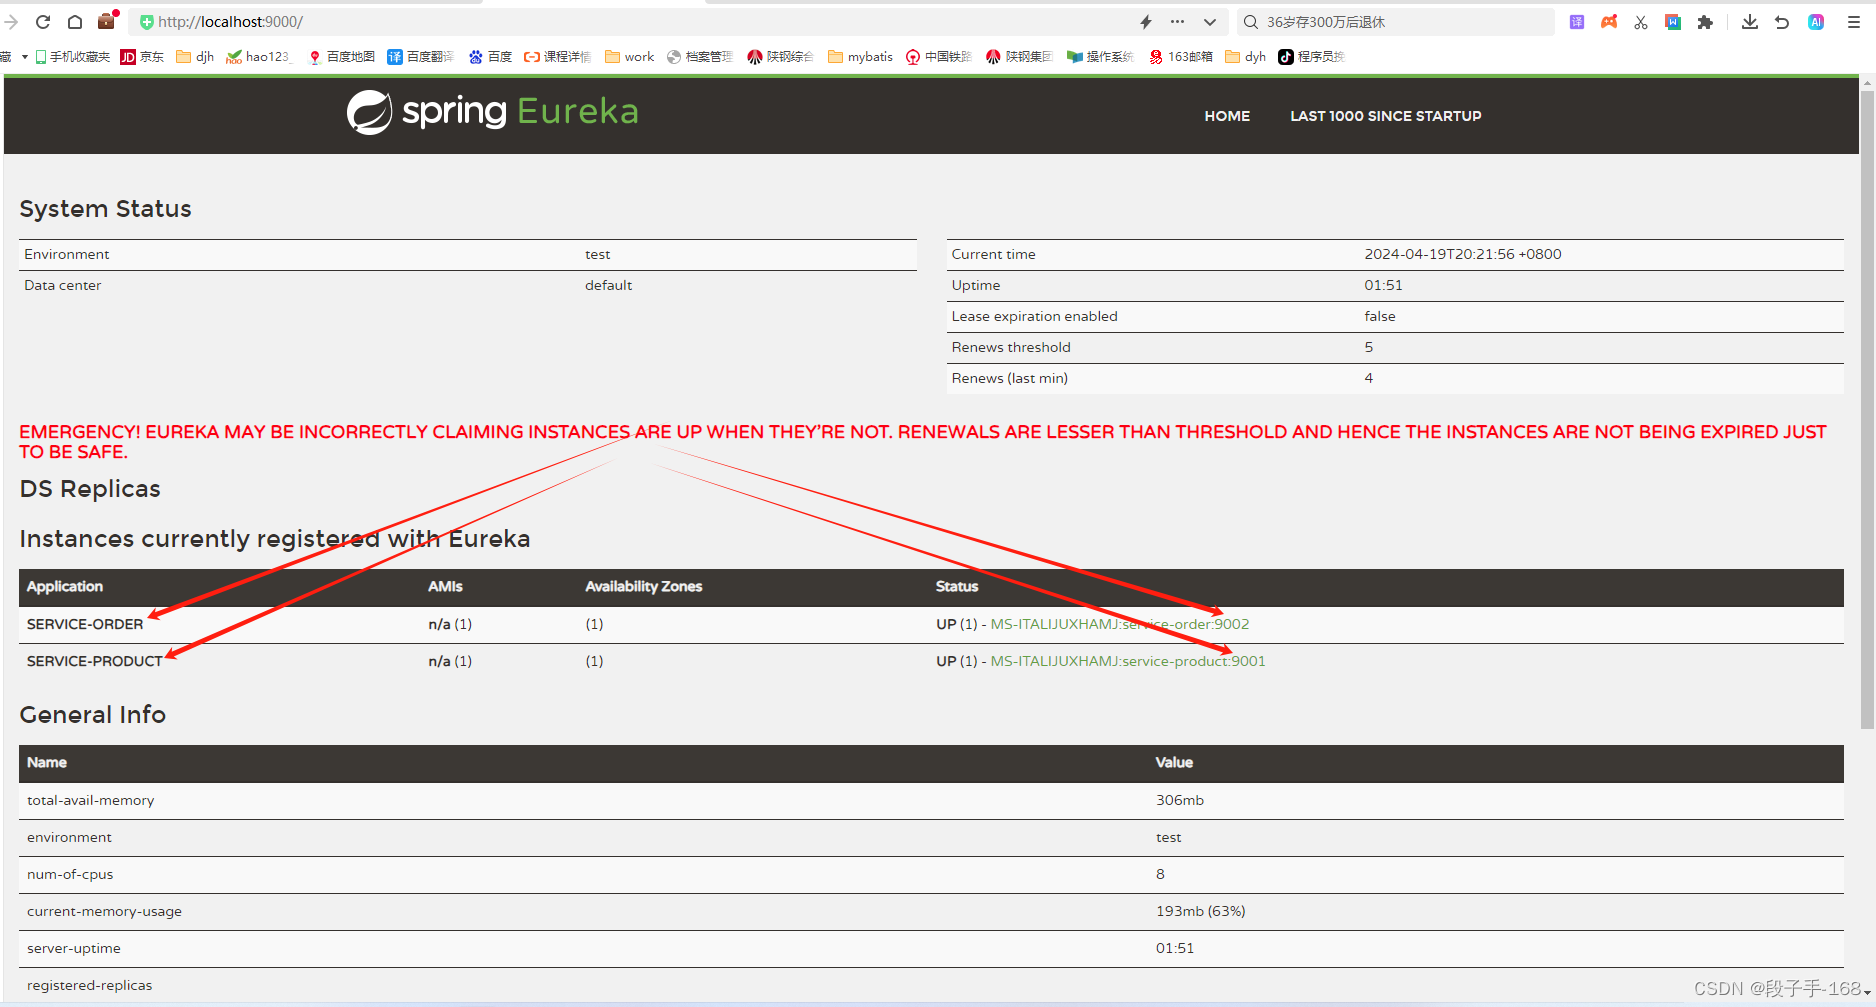Open the browser hamburger menu
The height and width of the screenshot is (1007, 1876).
tap(1853, 22)
